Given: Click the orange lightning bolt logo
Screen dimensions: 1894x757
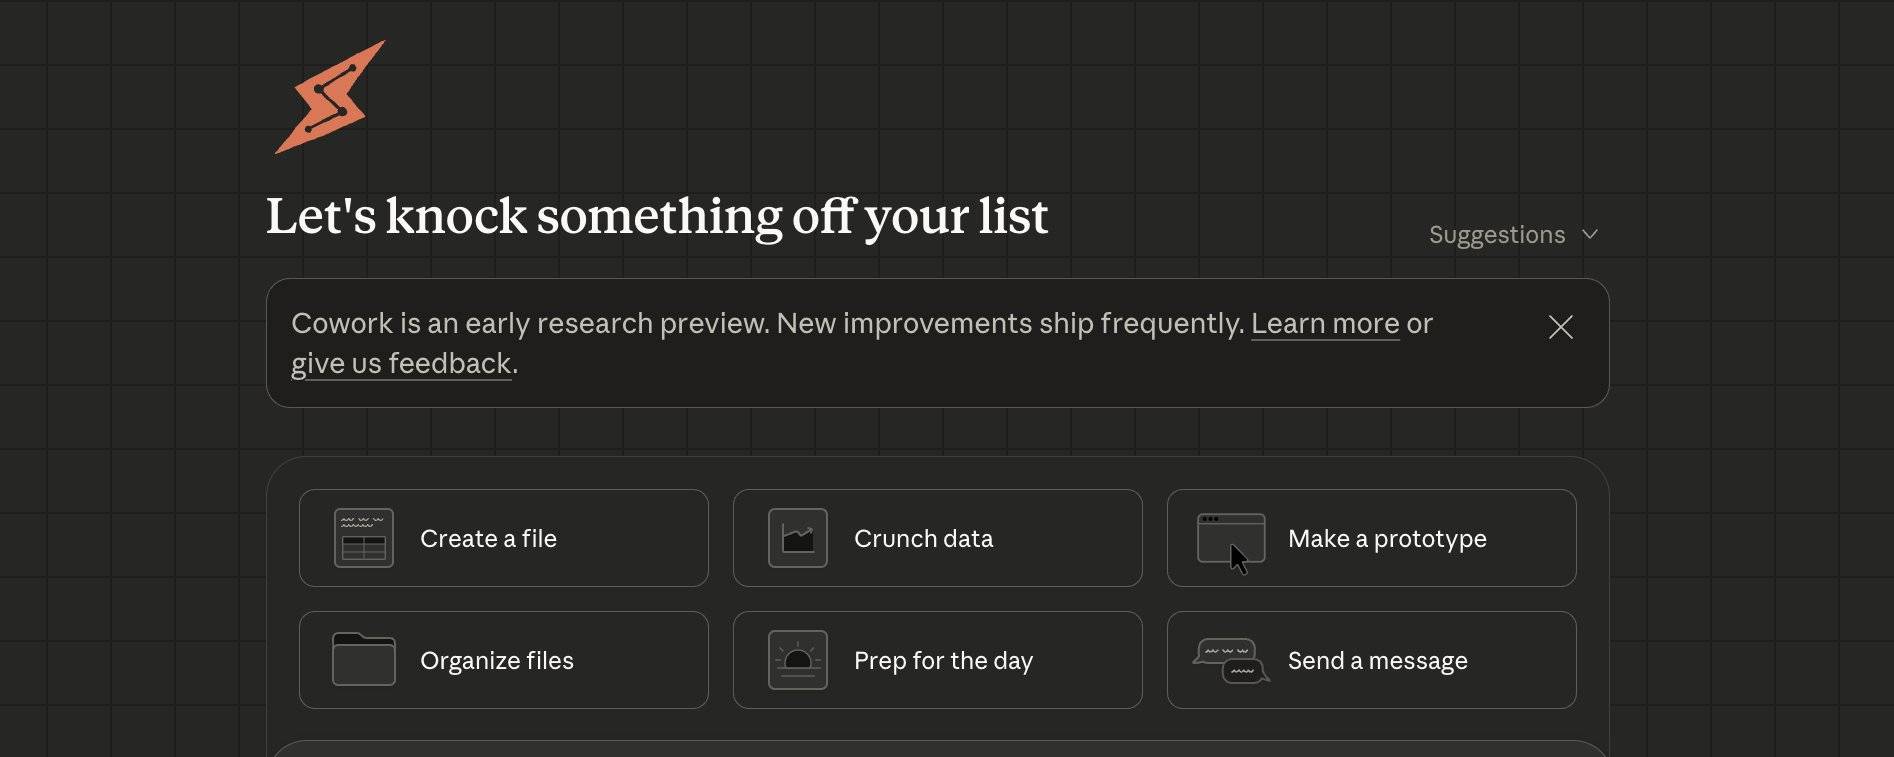Looking at the screenshot, I should click(330, 97).
